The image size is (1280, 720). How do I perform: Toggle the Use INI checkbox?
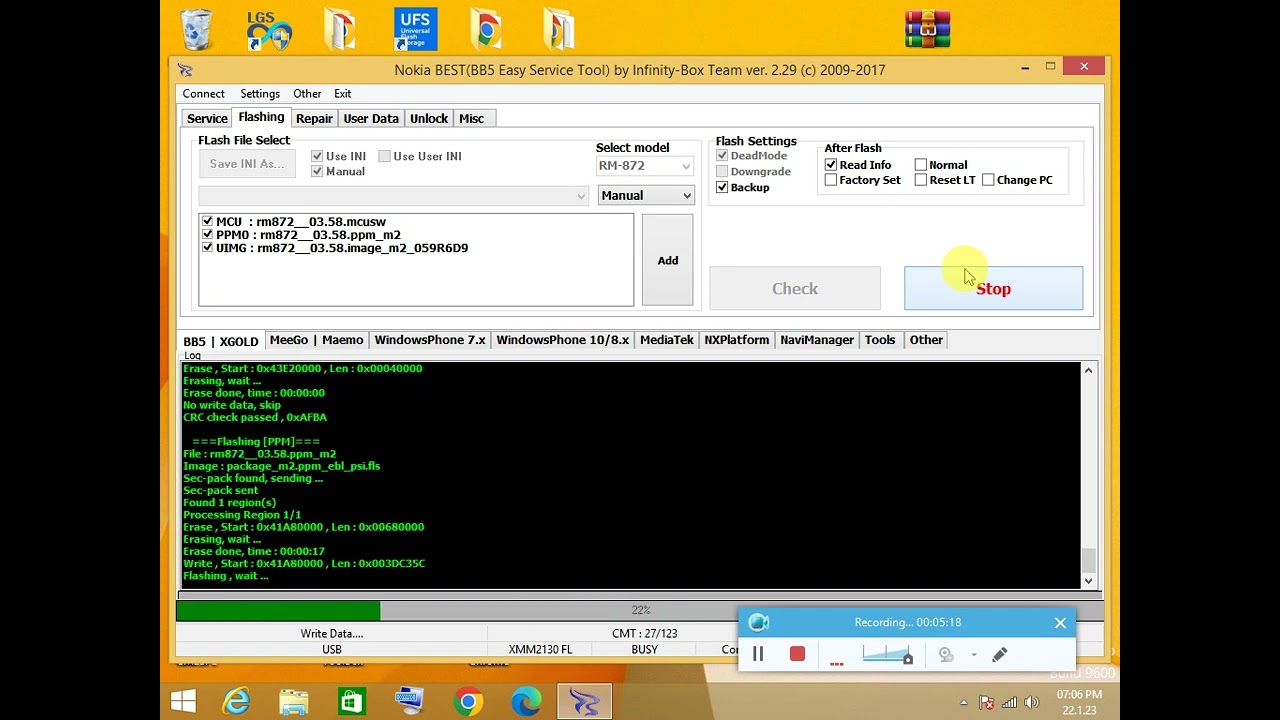click(317, 156)
